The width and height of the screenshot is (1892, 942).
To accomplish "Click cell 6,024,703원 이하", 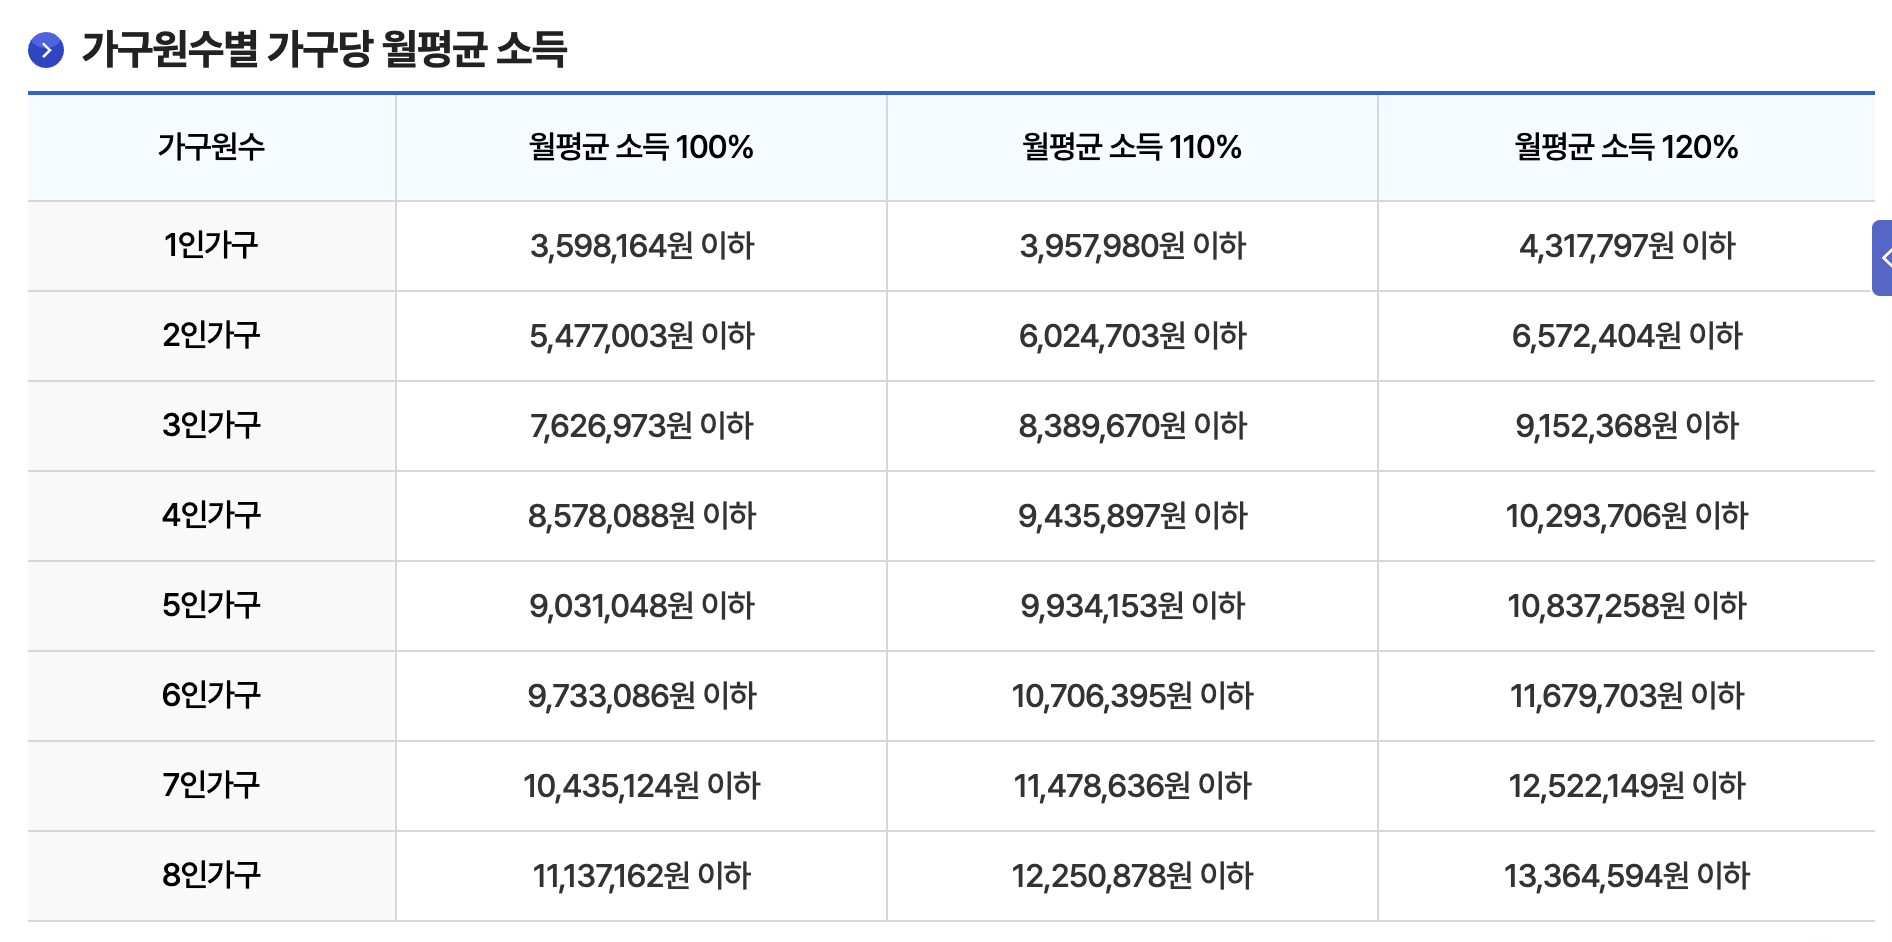I will tap(1132, 336).
